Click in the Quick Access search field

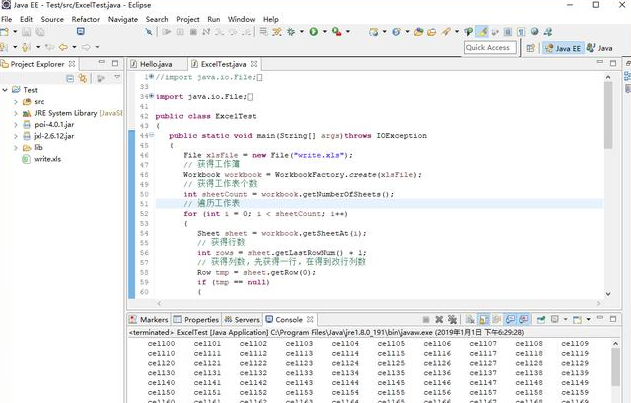489,47
